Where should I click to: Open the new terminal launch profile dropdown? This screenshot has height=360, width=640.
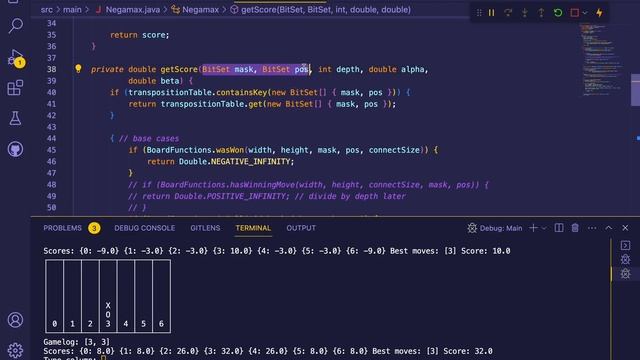pyautogui.click(x=544, y=228)
